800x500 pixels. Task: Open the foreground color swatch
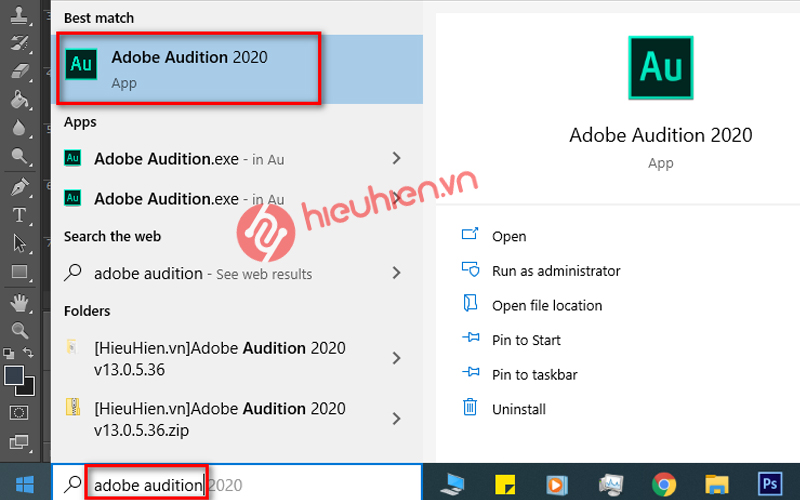pyautogui.click(x=13, y=375)
